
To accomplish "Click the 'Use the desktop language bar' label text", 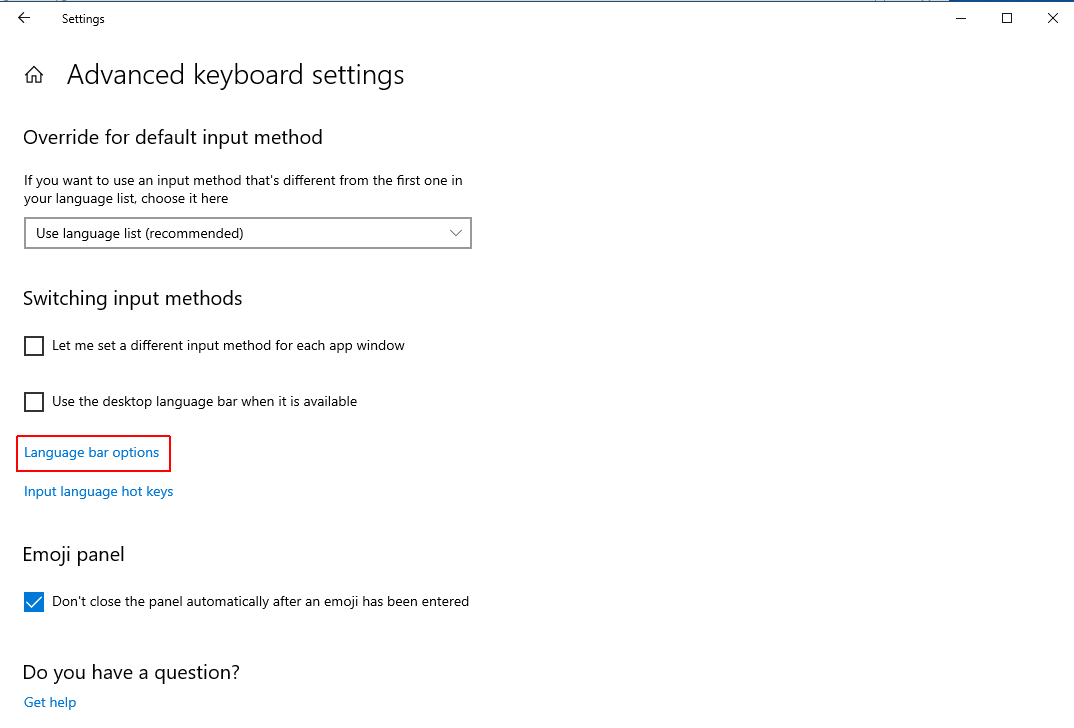I will (x=204, y=401).
